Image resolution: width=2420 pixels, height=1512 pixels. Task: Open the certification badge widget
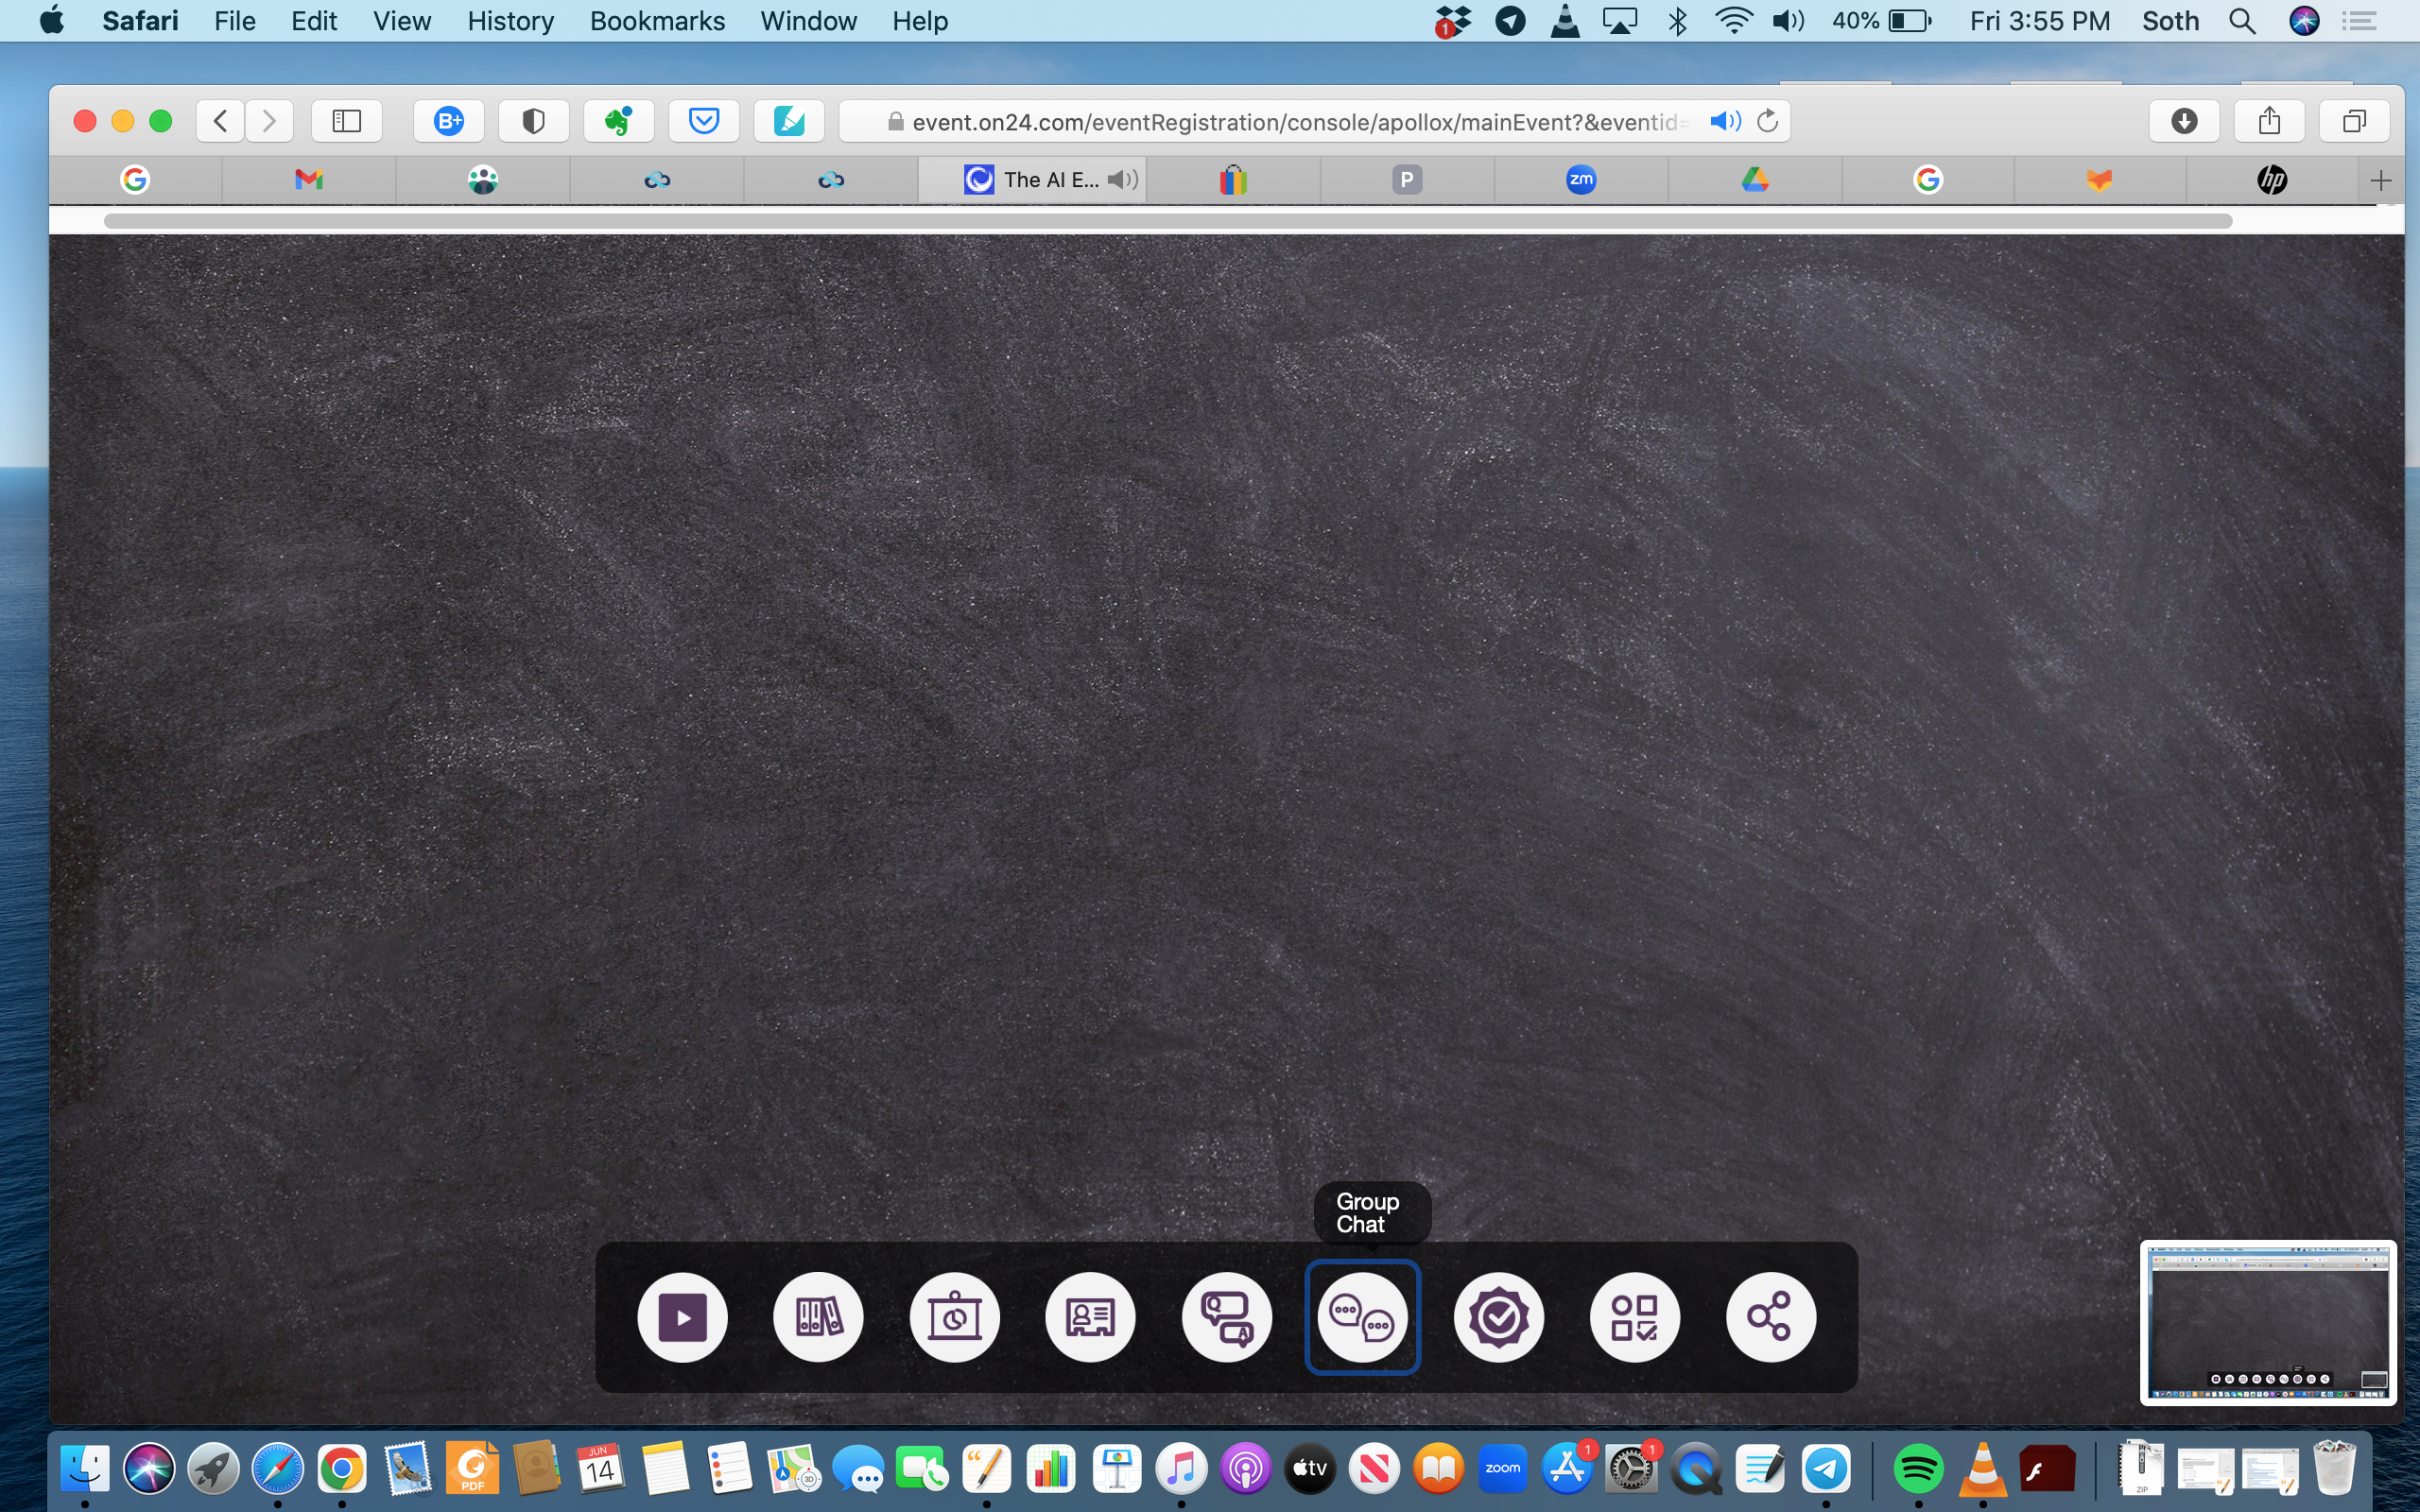(x=1498, y=1317)
